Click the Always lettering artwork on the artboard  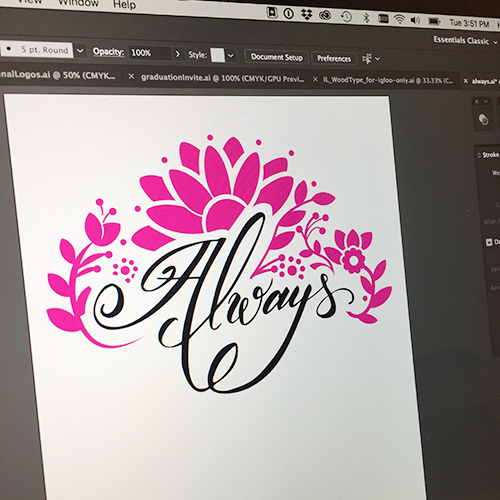(224, 302)
